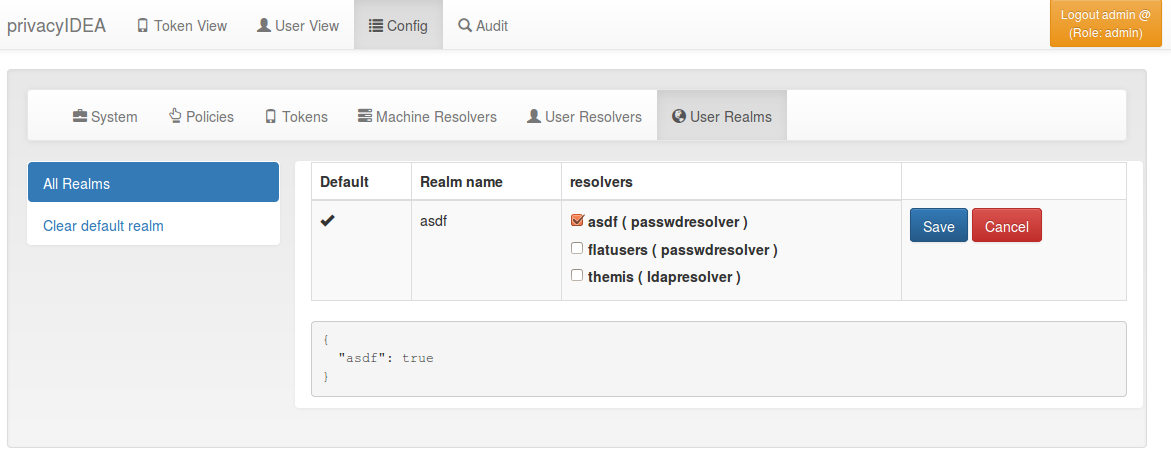The image size is (1171, 471).
Task: Uncheck the asdf passwdresolver checkbox
Action: click(577, 220)
